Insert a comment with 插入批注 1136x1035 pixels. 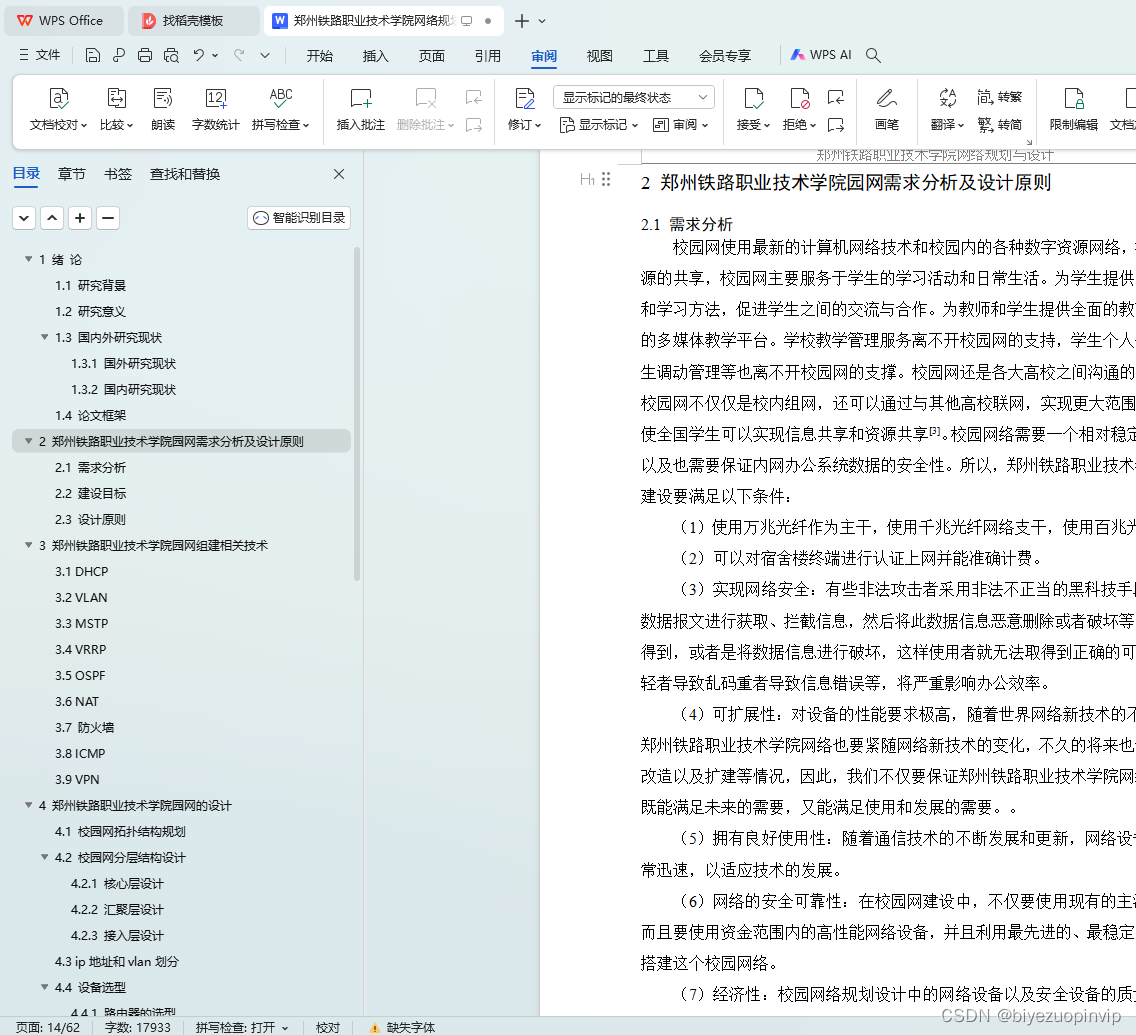pyautogui.click(x=360, y=109)
